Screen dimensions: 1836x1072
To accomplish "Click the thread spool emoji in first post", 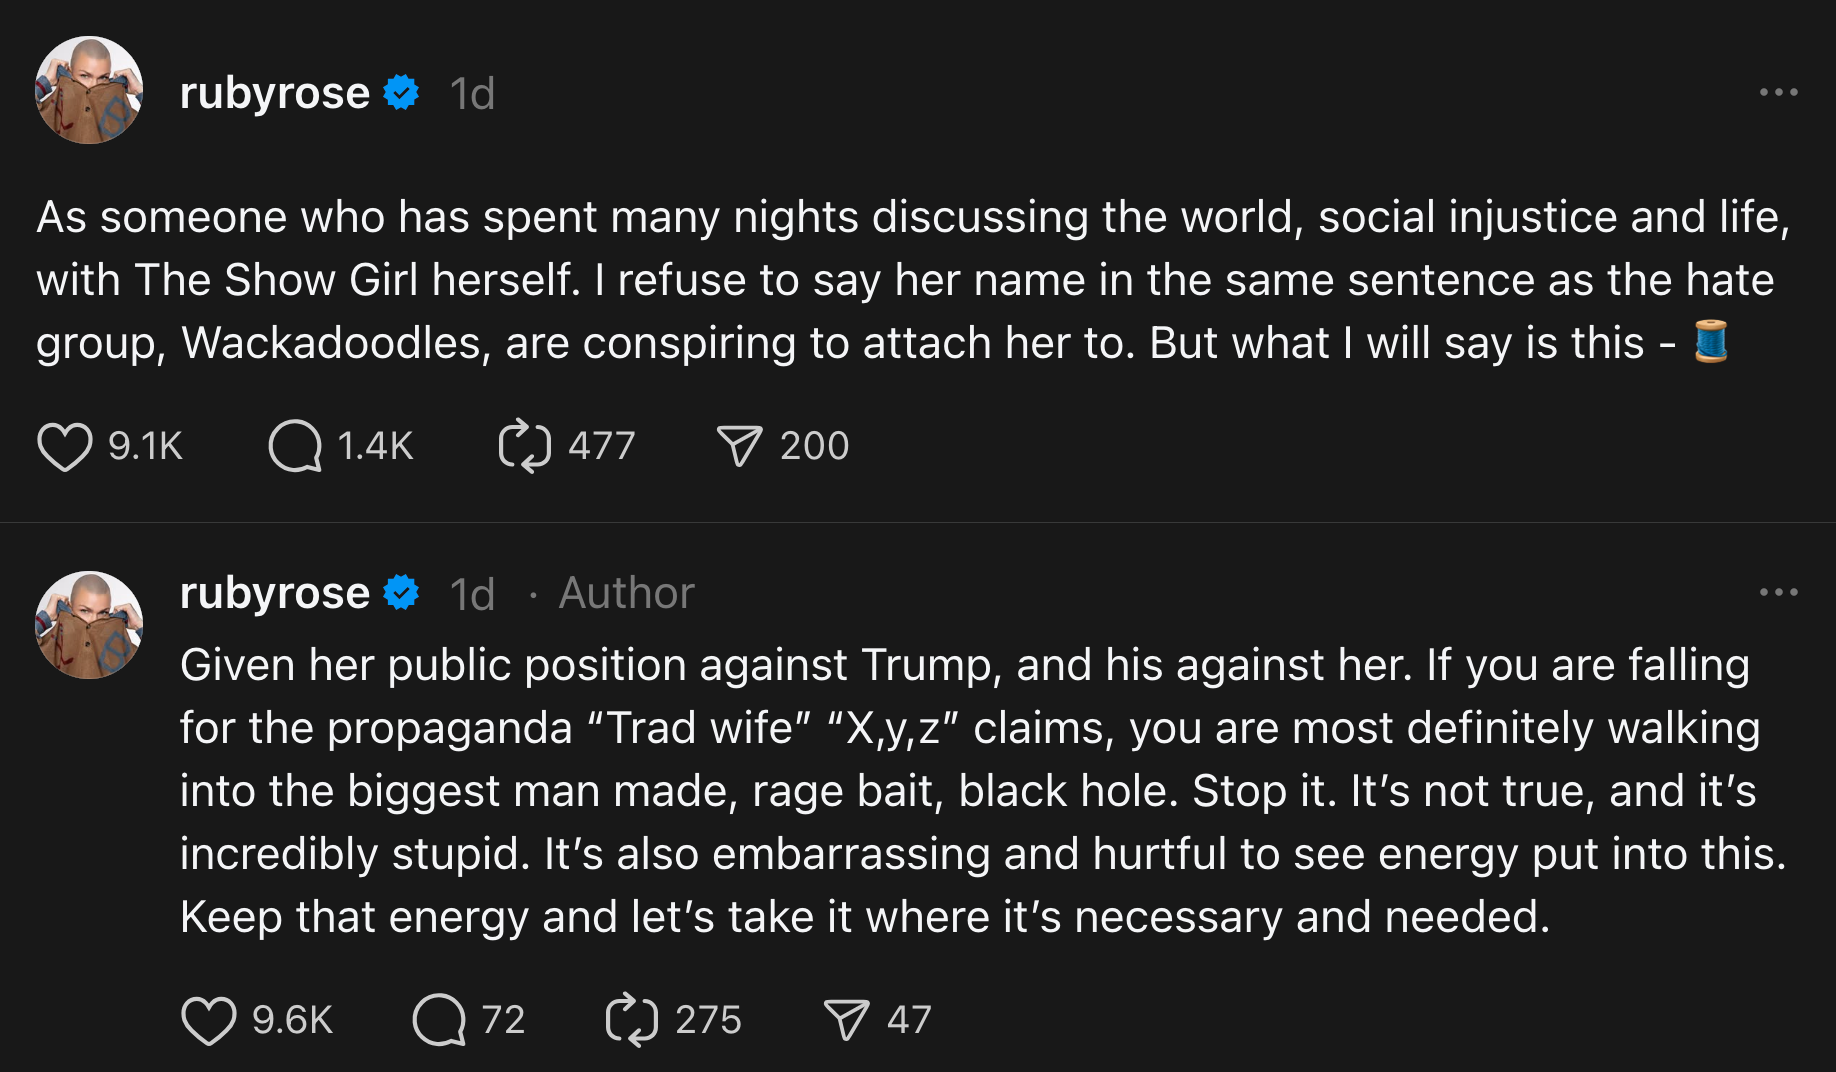I will [x=1710, y=342].
